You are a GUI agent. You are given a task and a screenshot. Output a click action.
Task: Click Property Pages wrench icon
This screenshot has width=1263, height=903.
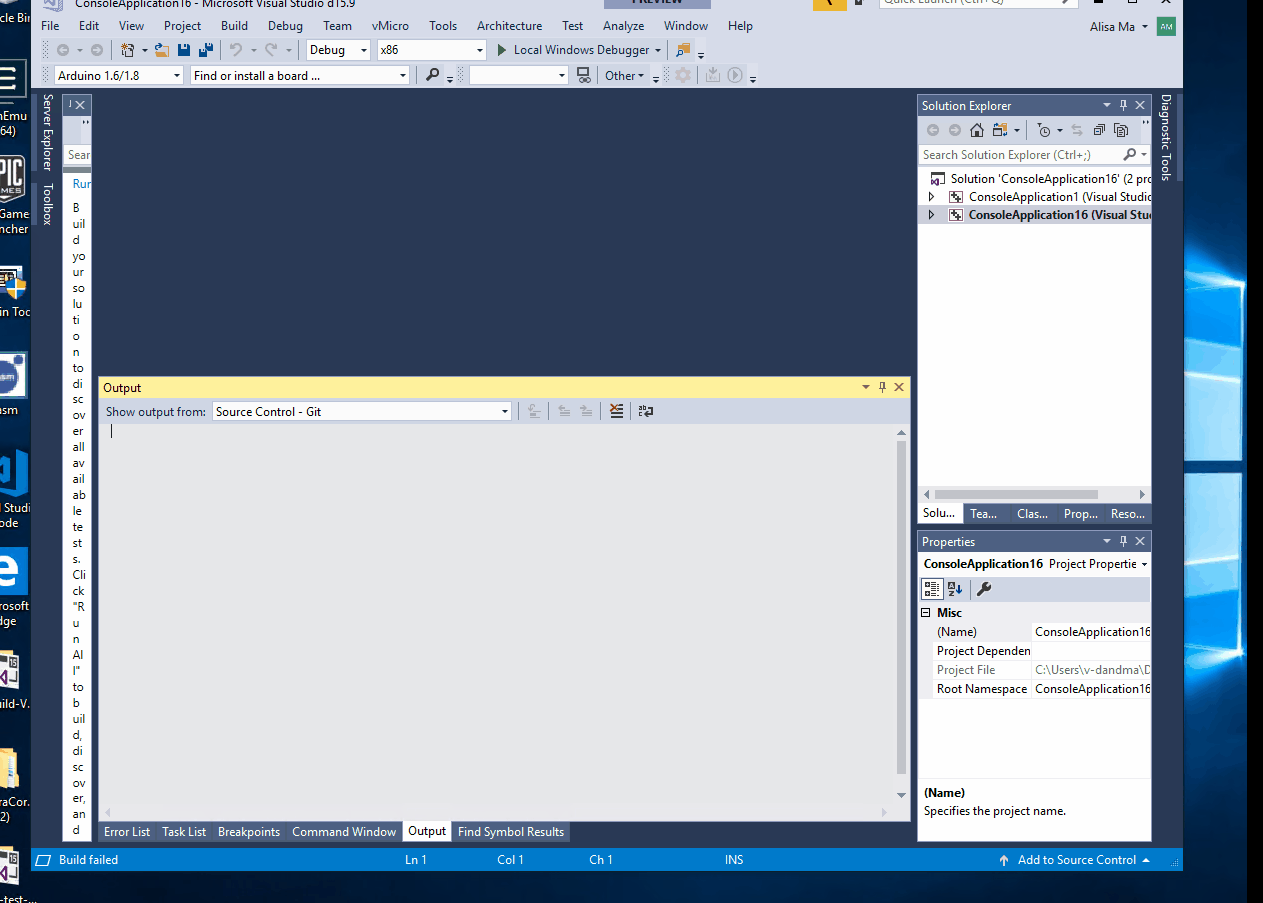click(x=984, y=589)
